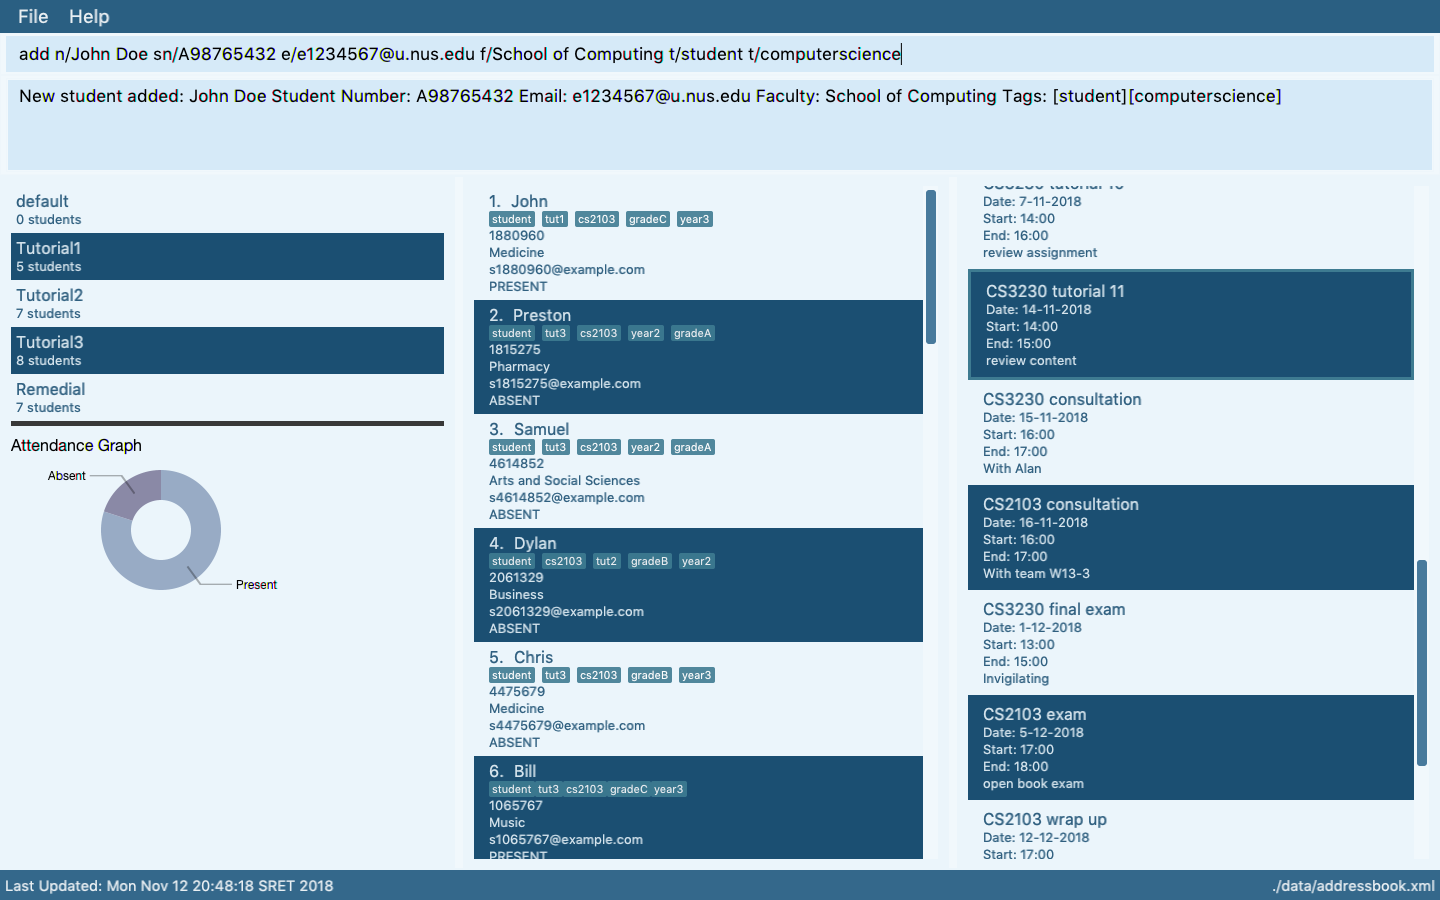
Task: Select the Tutorial3 group
Action: (x=227, y=351)
